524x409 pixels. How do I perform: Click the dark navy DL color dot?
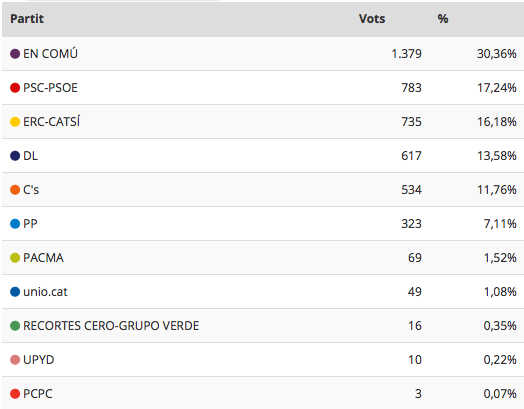(15, 156)
